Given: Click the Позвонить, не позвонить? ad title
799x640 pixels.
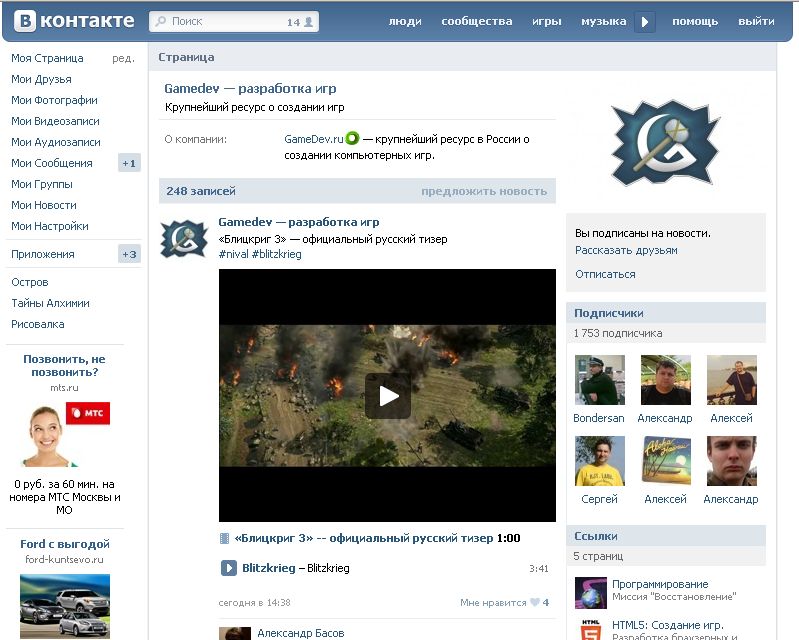Looking at the screenshot, I should 65,365.
